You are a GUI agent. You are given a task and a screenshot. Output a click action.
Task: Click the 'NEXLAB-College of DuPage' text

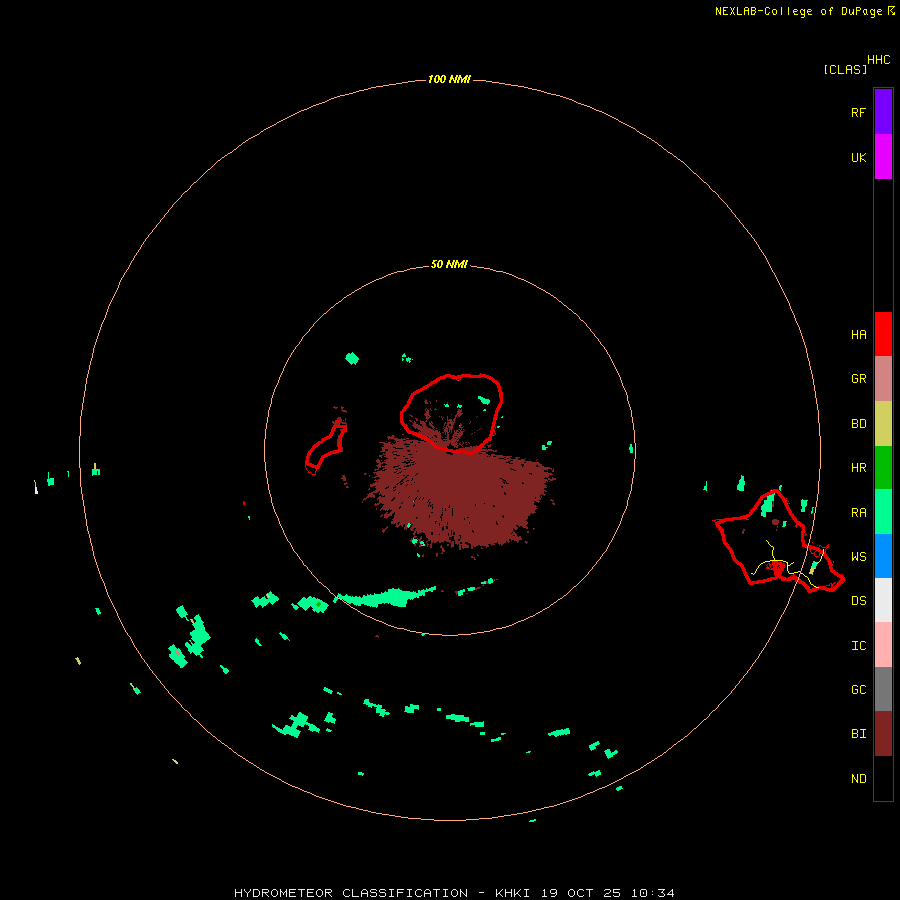(798, 11)
